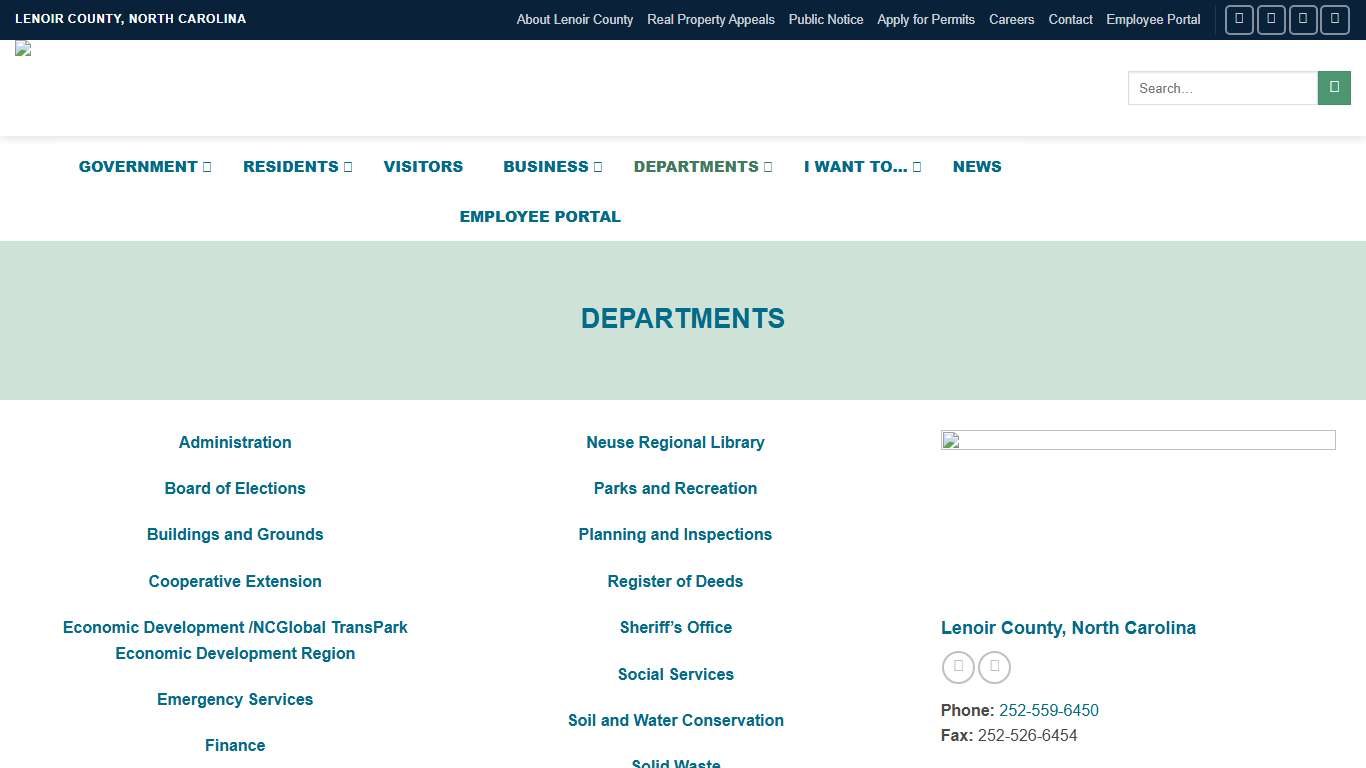
Task: Click the first circular social icon in sidebar
Action: click(x=958, y=667)
